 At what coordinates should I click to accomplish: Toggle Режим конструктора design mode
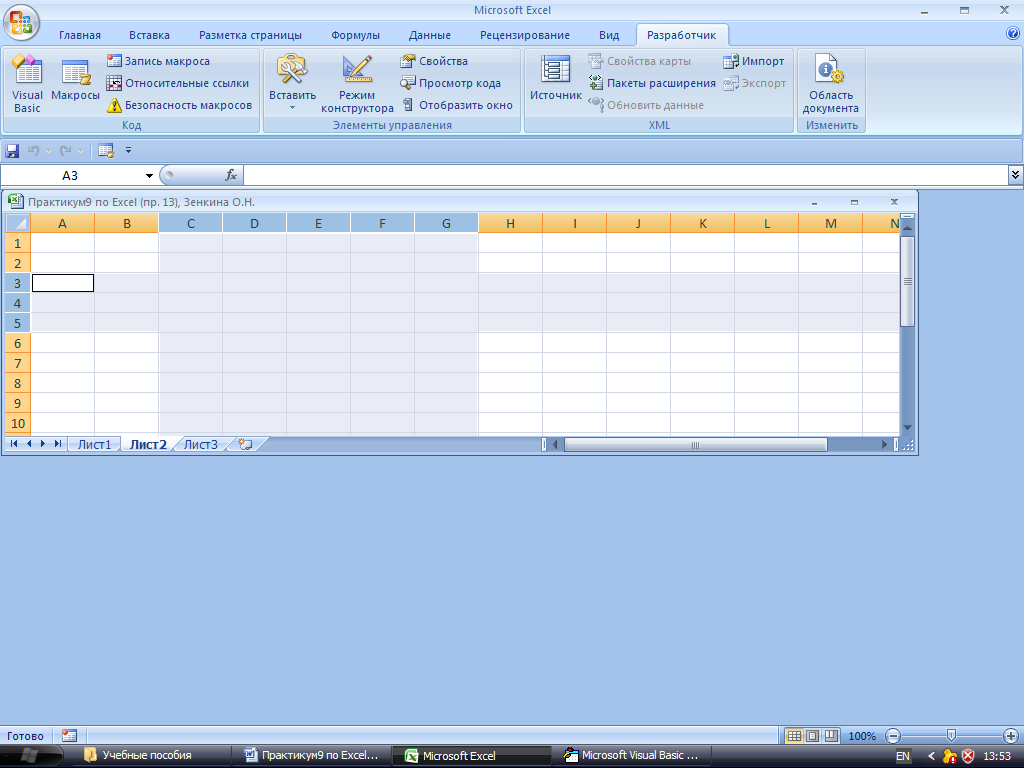357,84
